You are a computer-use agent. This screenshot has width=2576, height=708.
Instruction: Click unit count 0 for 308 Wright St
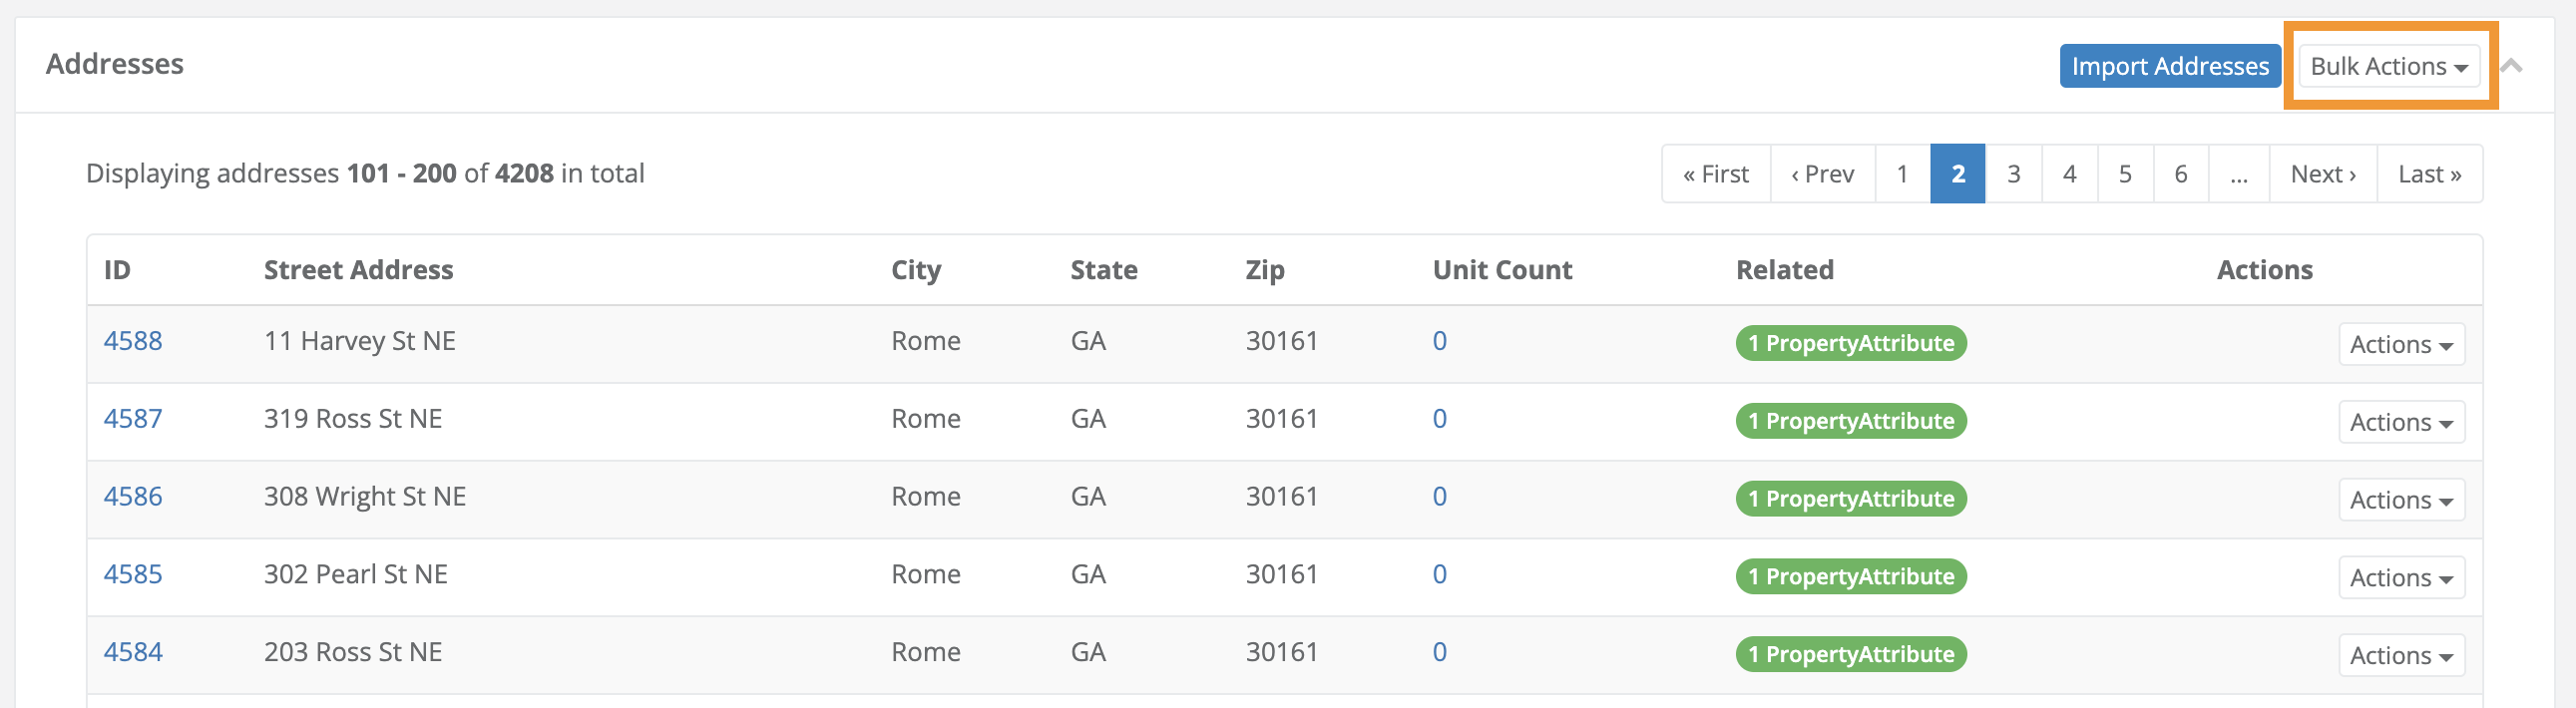pos(1439,497)
